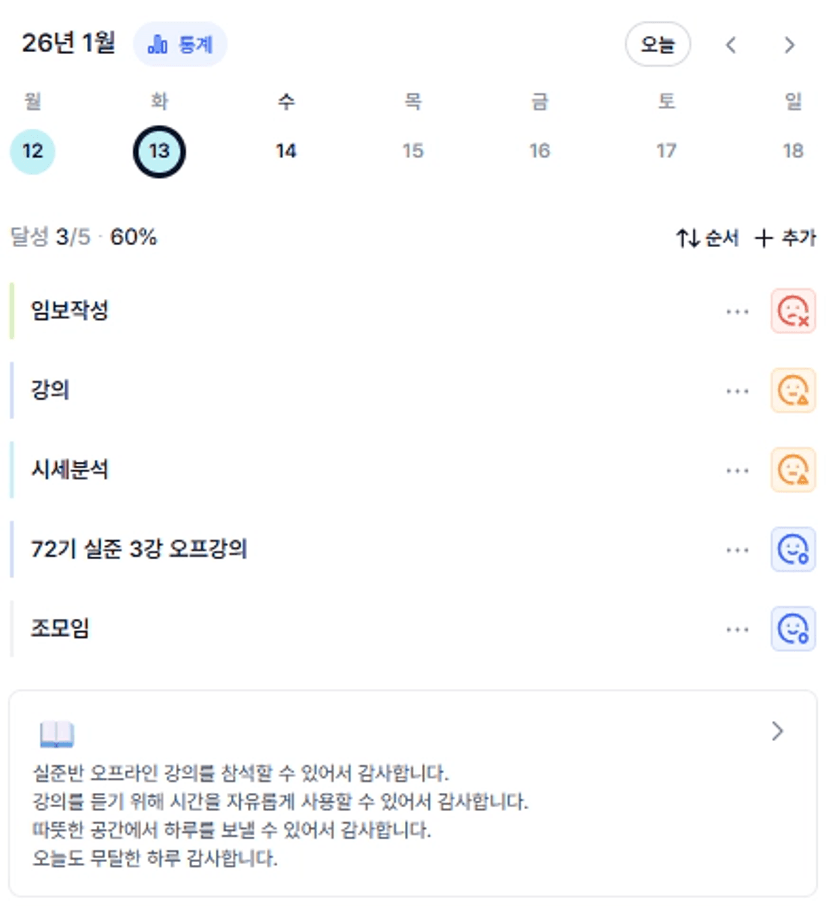Image resolution: width=827 pixels, height=906 pixels.
Task: Open more options for 강의
Action: coord(738,390)
